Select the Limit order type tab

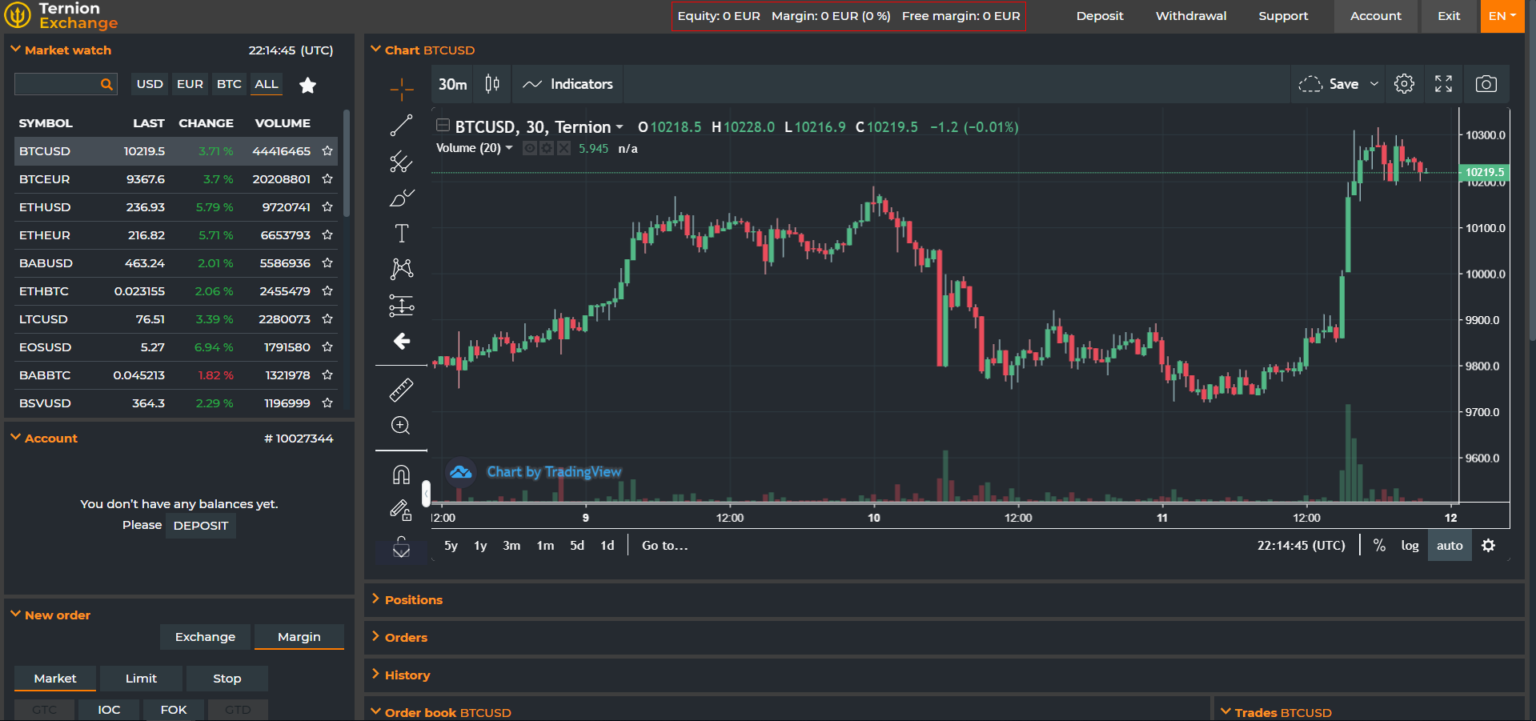pyautogui.click(x=141, y=678)
